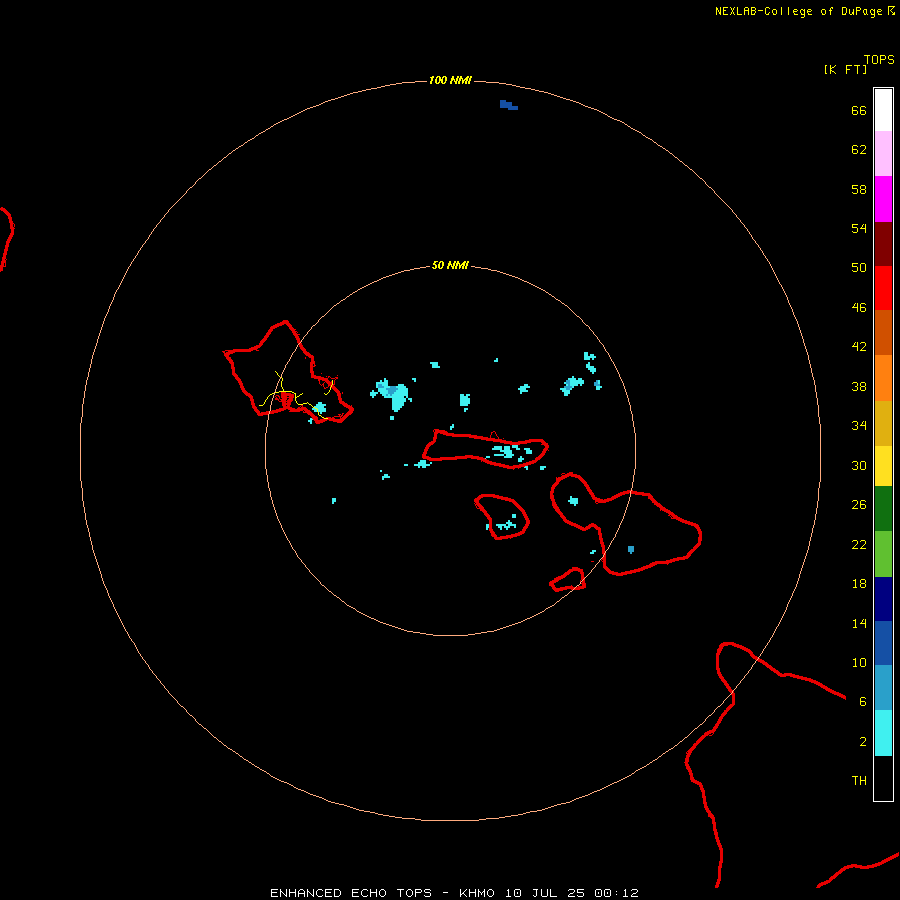
Task: Click the dark orange 42 color segment
Action: (x=883, y=332)
